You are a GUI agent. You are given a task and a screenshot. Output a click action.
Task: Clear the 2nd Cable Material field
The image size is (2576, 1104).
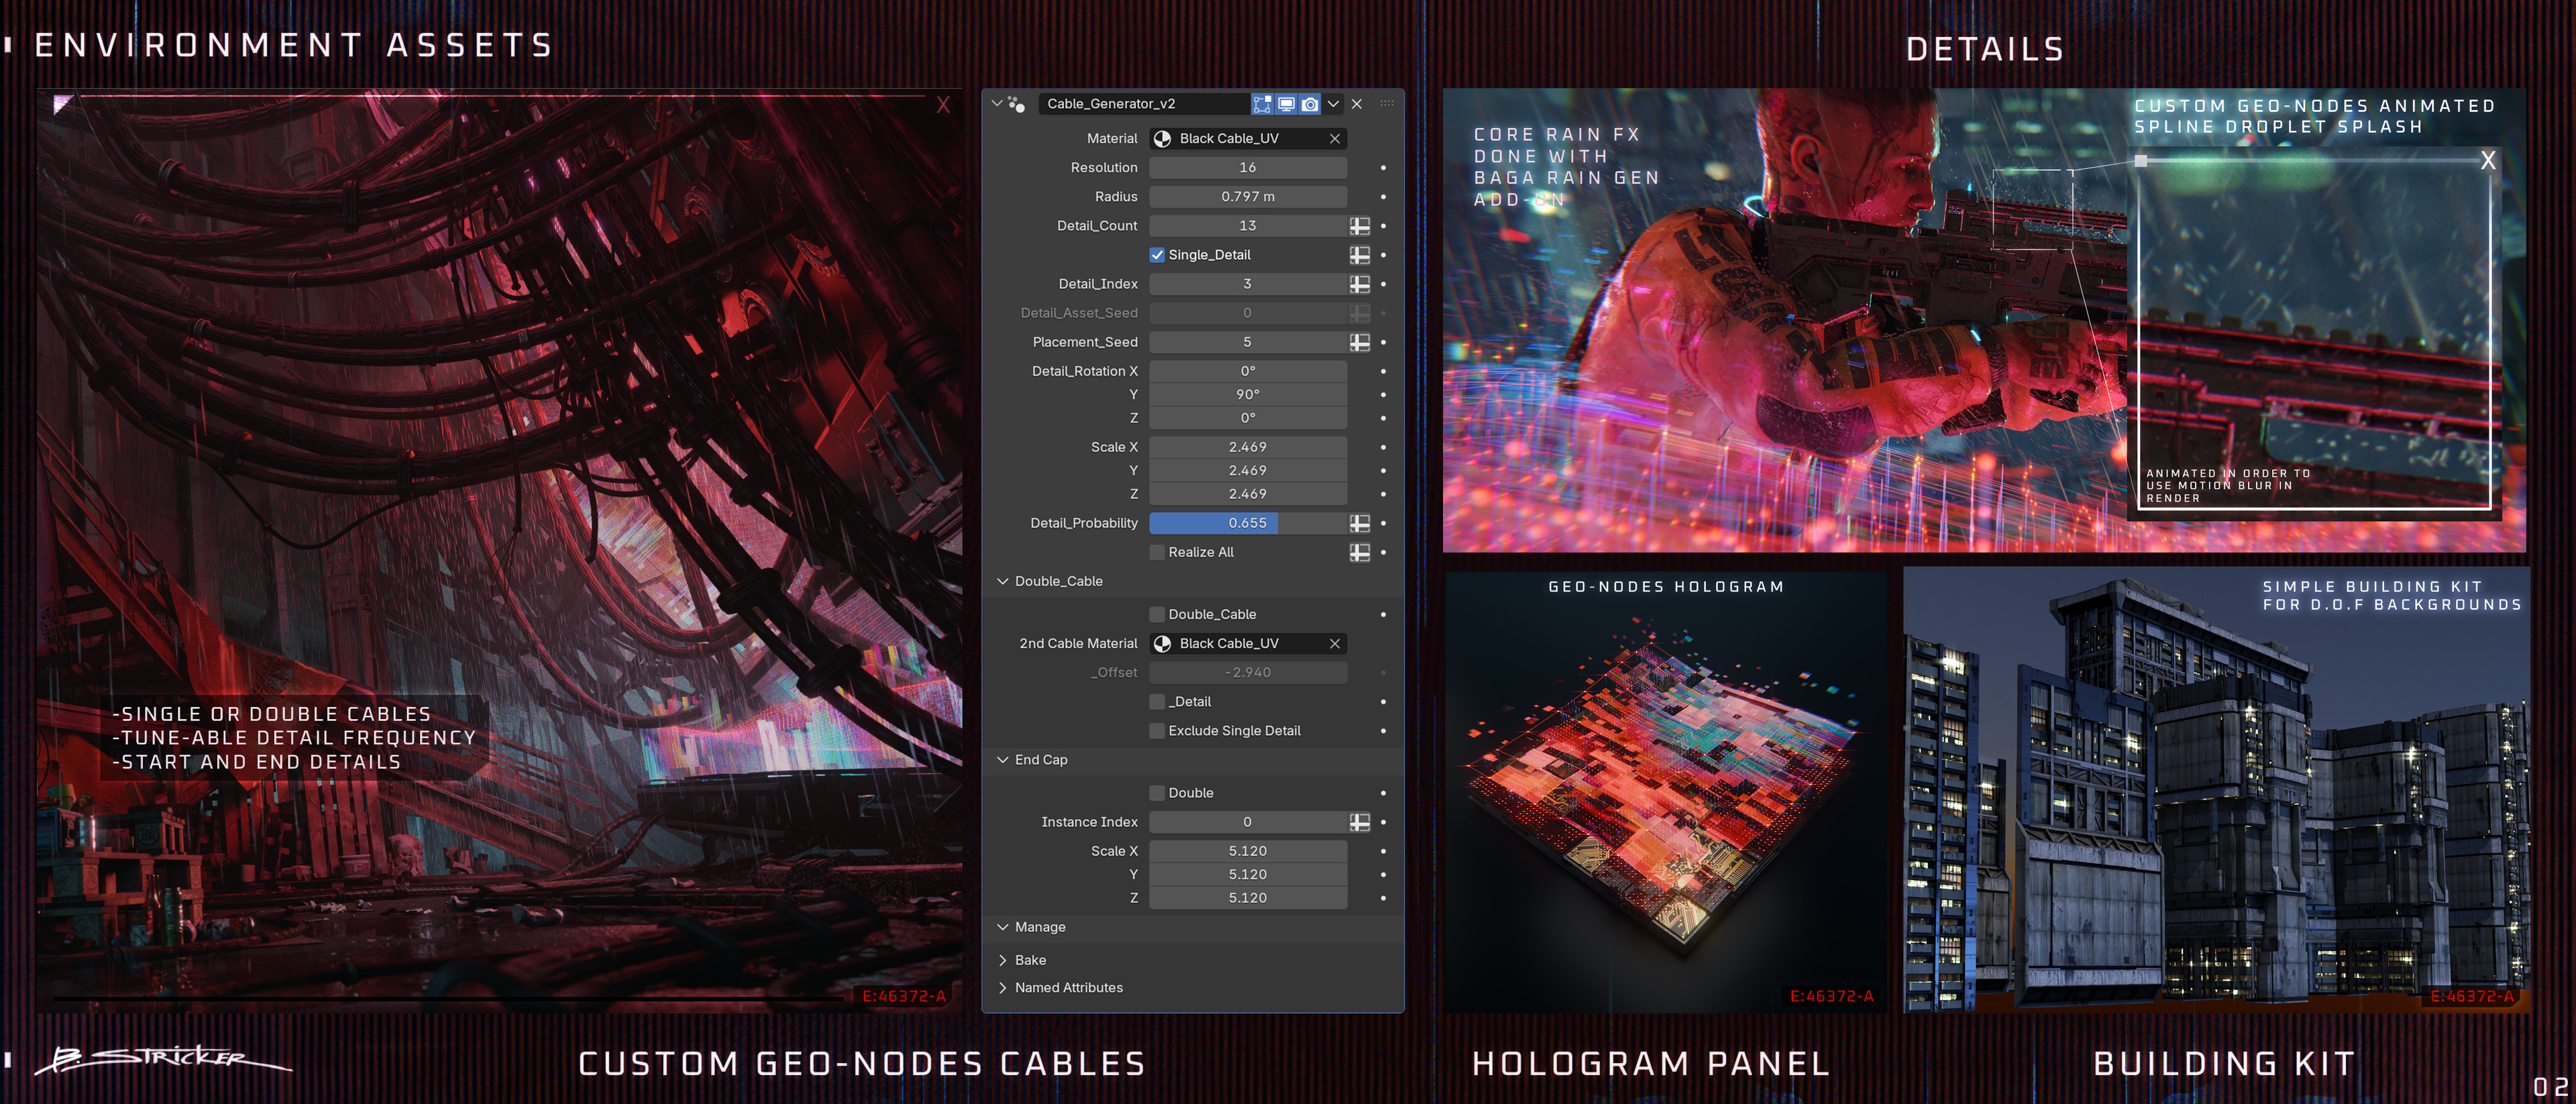point(1334,644)
